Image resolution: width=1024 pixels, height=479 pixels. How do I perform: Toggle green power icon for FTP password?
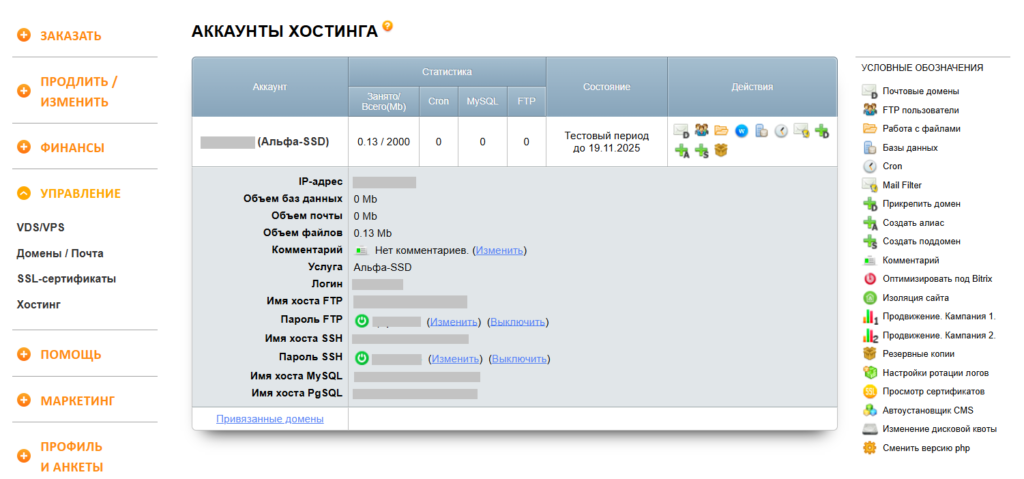pos(362,321)
